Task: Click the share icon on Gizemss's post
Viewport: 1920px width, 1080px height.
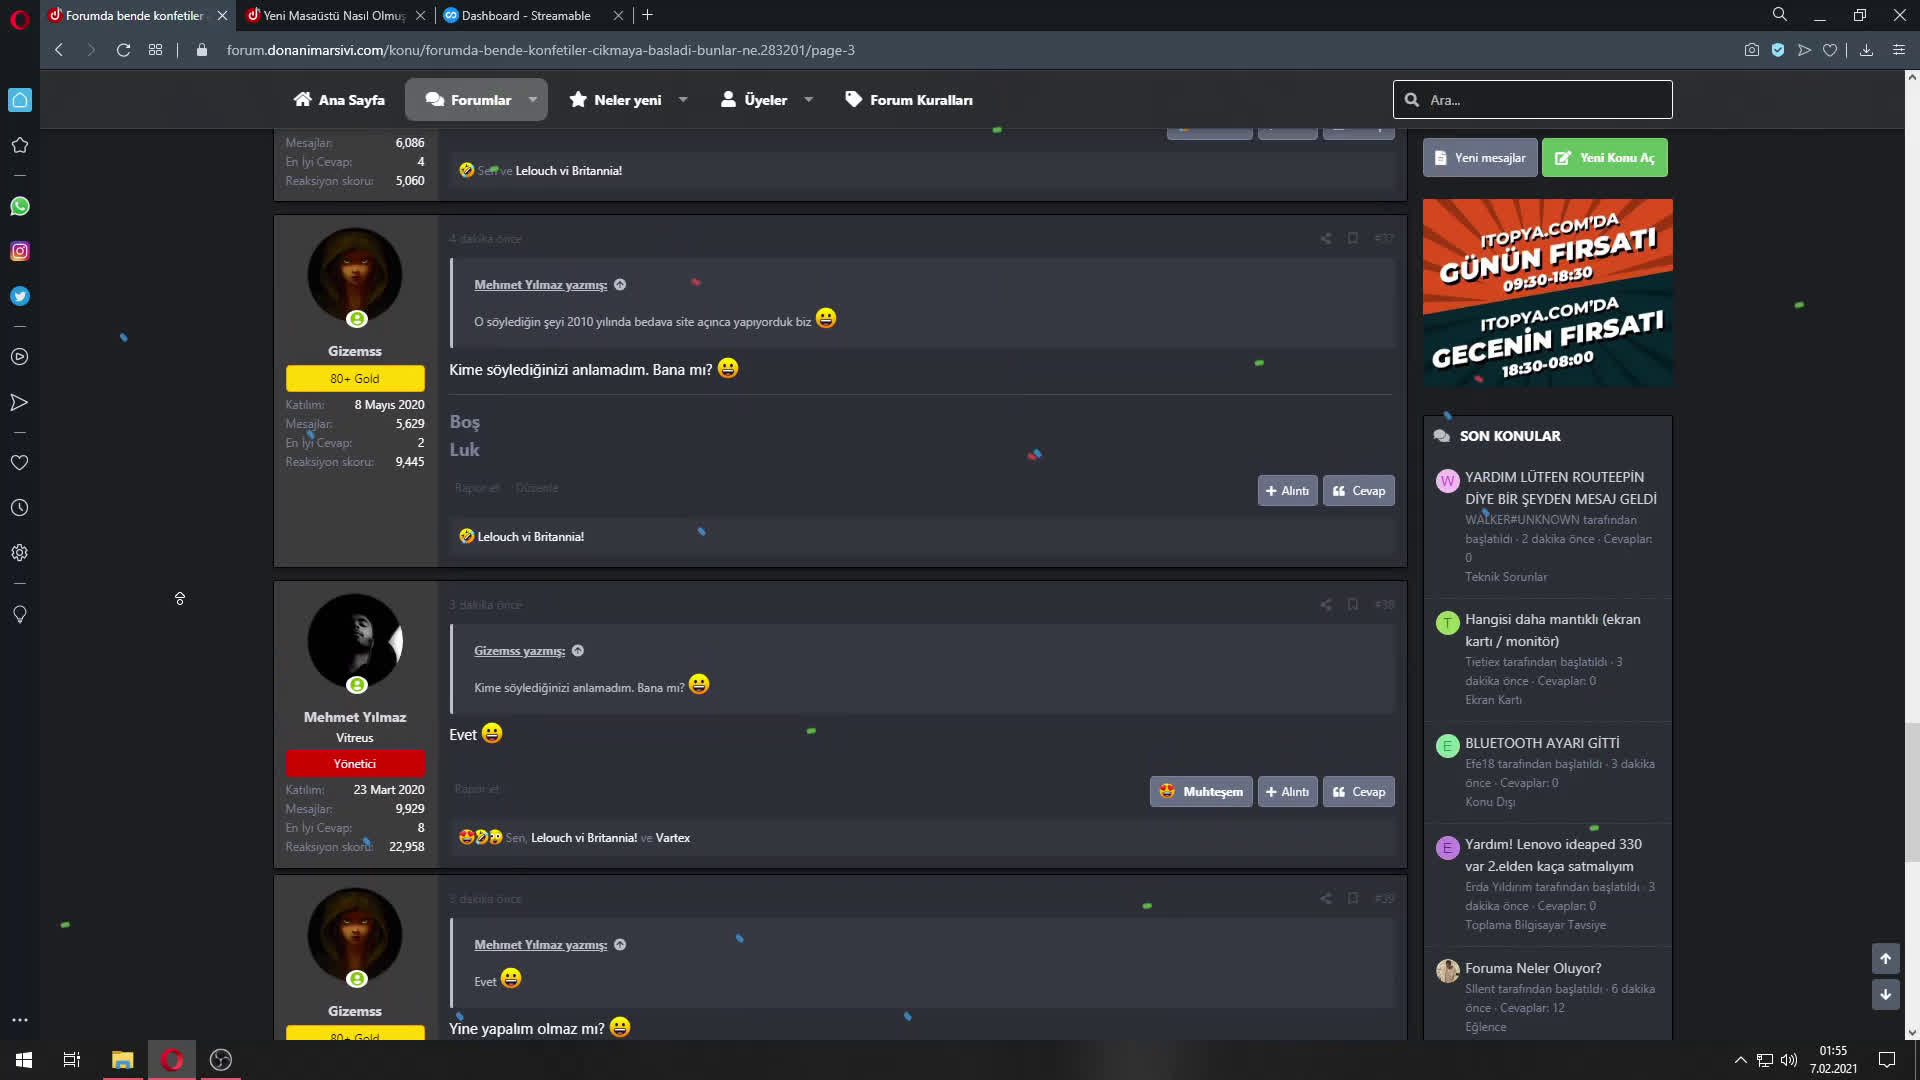Action: 1326,238
